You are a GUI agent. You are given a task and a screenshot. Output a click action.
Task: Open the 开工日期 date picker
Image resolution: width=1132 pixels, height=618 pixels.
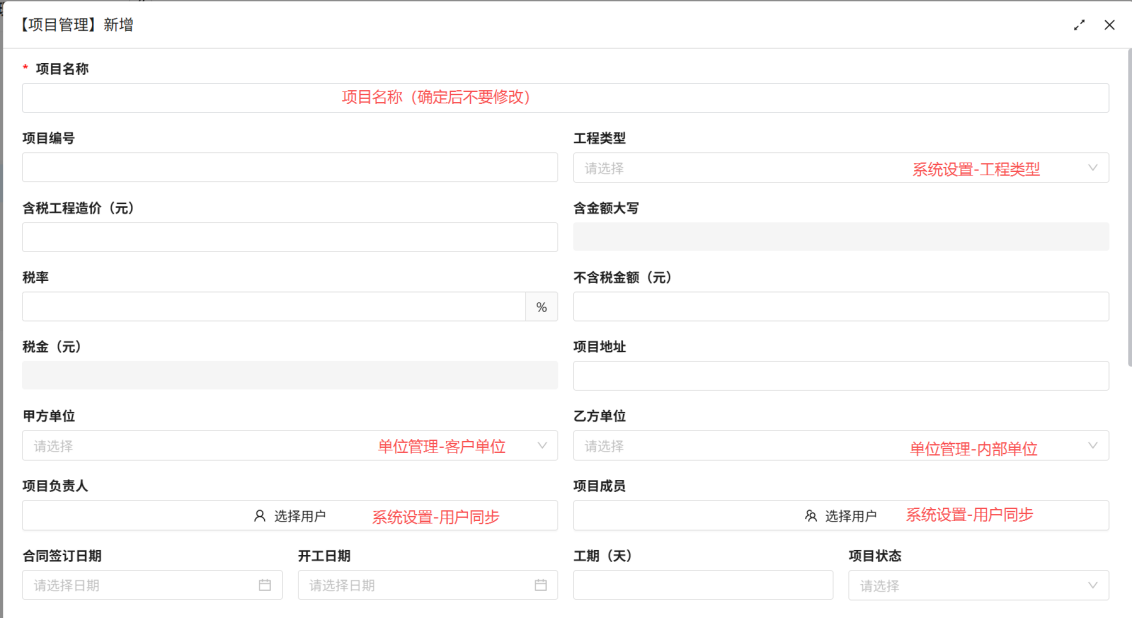428,585
